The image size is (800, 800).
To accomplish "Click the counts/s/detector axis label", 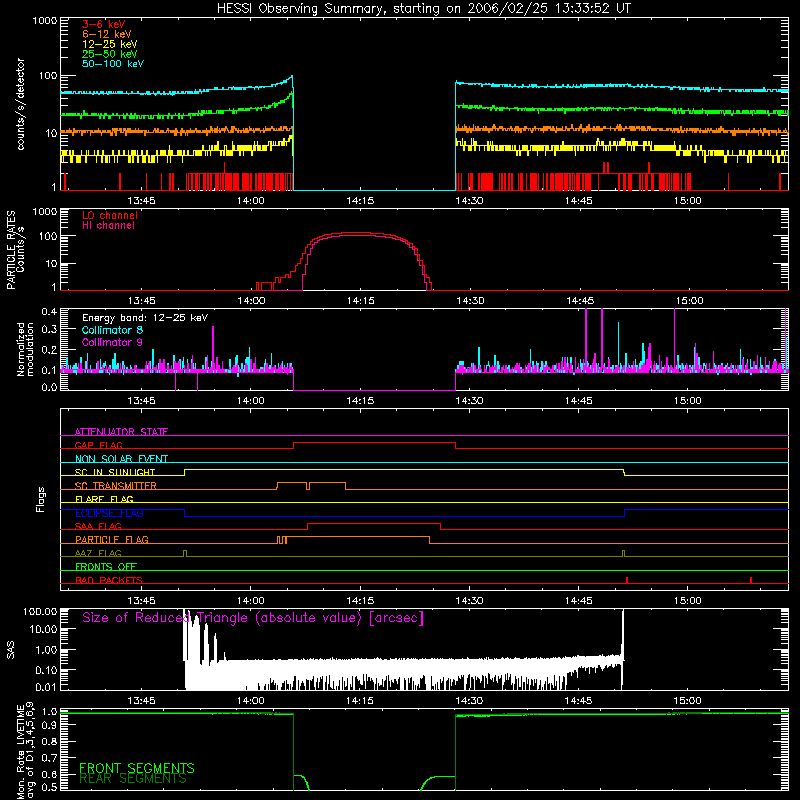I will tap(20, 104).
